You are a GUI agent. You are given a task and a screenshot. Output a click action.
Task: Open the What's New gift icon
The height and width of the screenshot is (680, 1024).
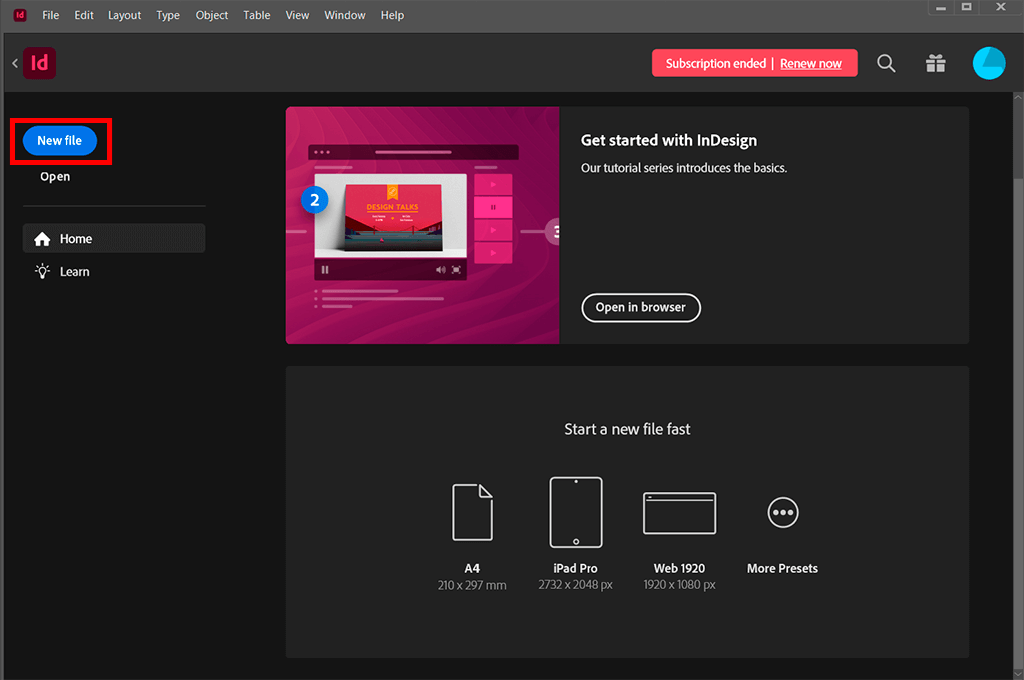pyautogui.click(x=936, y=63)
